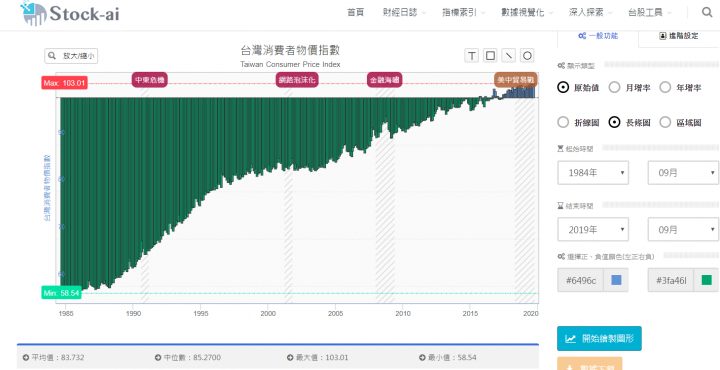Switch to the 進階設定 tab

pyautogui.click(x=679, y=36)
